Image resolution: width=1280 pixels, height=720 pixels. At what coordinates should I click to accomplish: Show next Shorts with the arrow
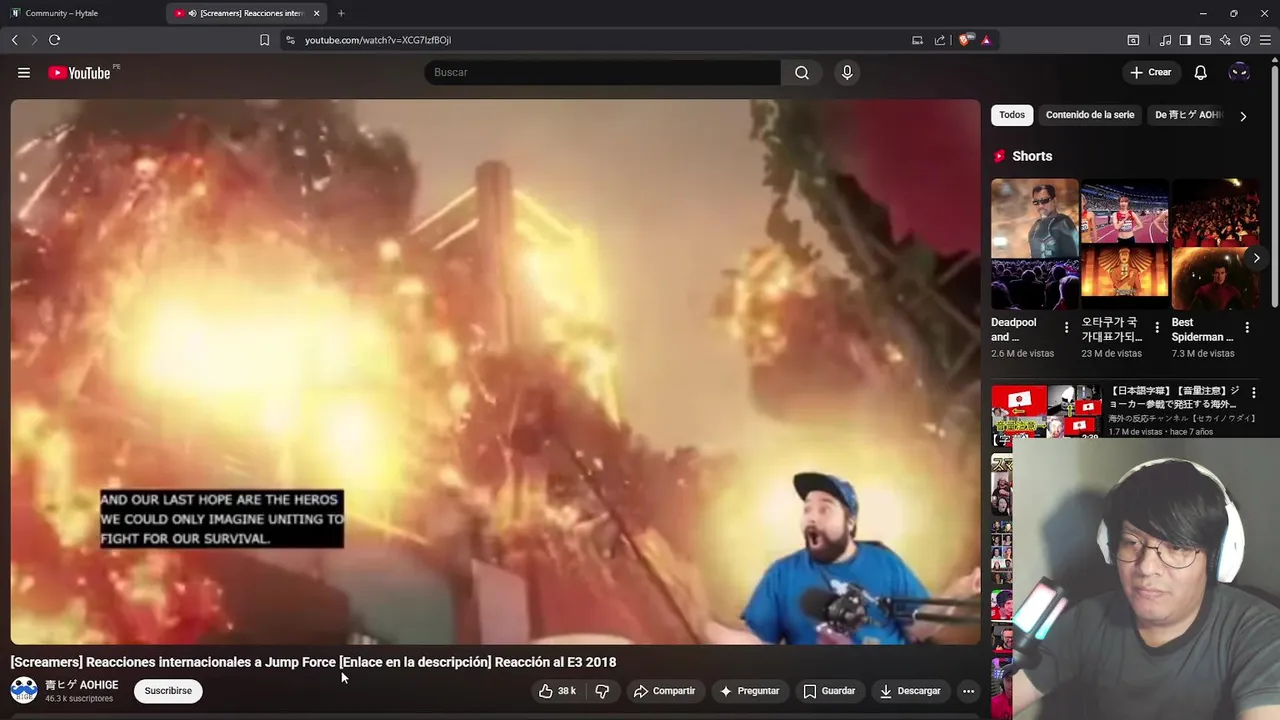click(x=1256, y=258)
